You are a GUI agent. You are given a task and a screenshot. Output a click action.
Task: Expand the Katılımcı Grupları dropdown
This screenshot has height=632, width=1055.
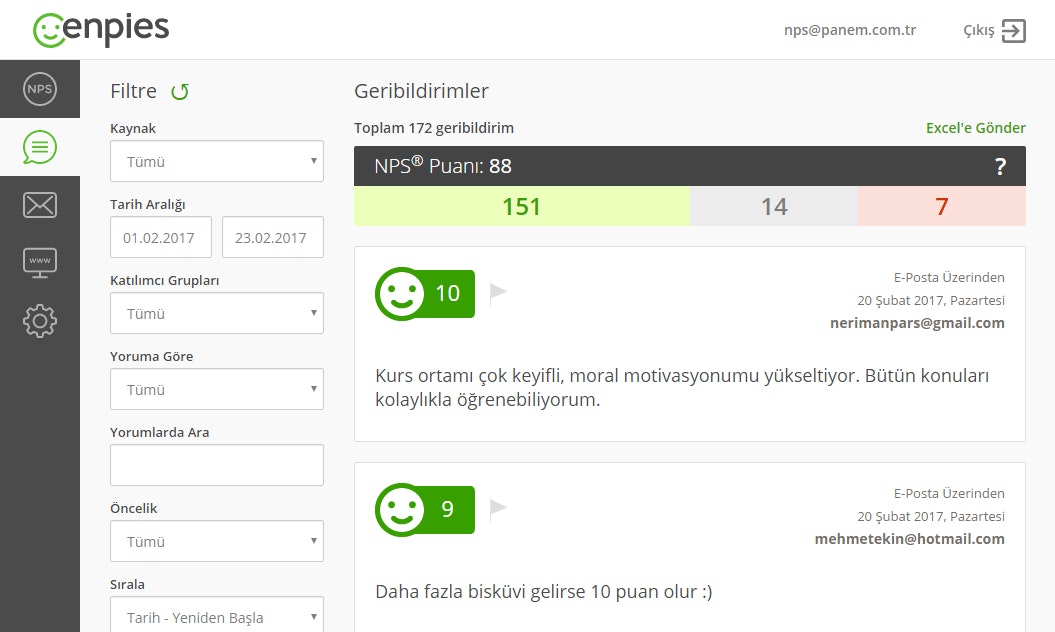pos(217,313)
